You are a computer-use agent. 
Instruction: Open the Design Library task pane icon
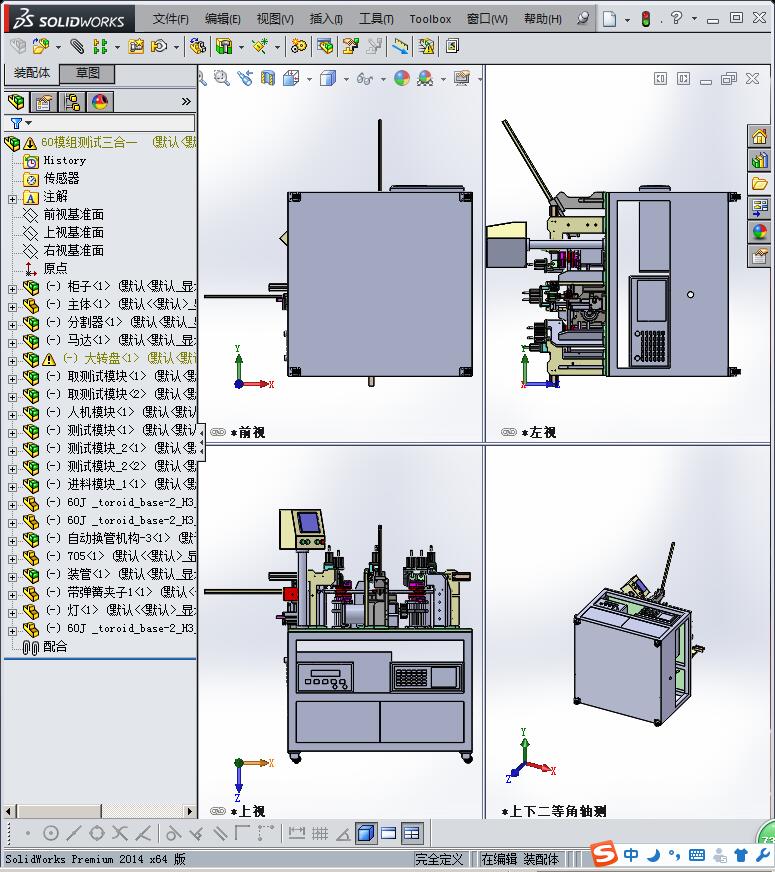tap(759, 160)
